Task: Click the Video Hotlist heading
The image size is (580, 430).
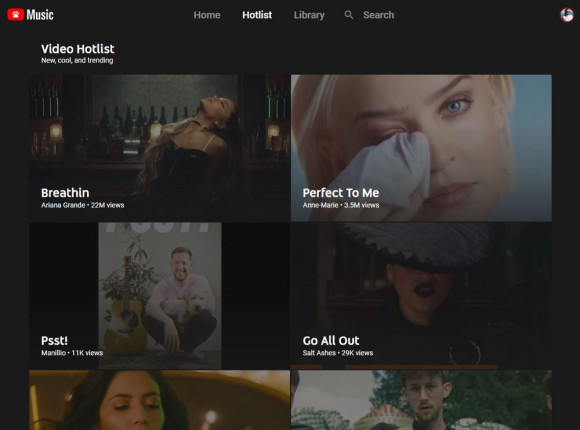Action: (x=78, y=49)
